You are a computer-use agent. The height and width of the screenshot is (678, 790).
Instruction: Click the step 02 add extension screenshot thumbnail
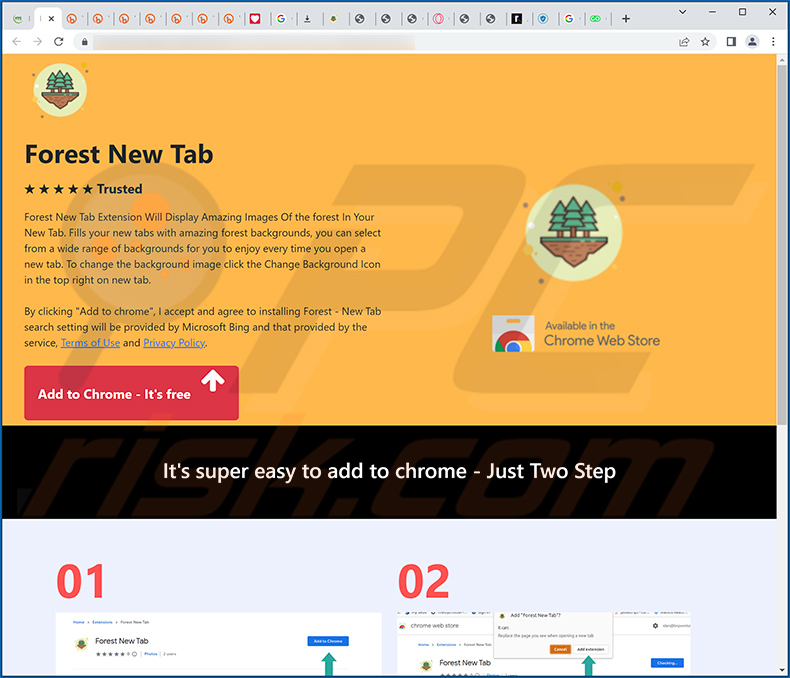544,643
